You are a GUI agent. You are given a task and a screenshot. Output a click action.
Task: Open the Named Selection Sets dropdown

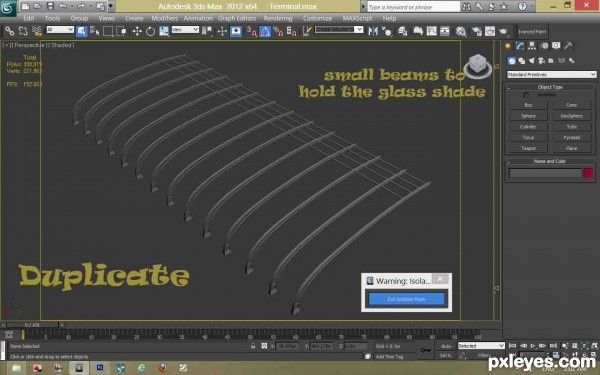click(x=339, y=29)
